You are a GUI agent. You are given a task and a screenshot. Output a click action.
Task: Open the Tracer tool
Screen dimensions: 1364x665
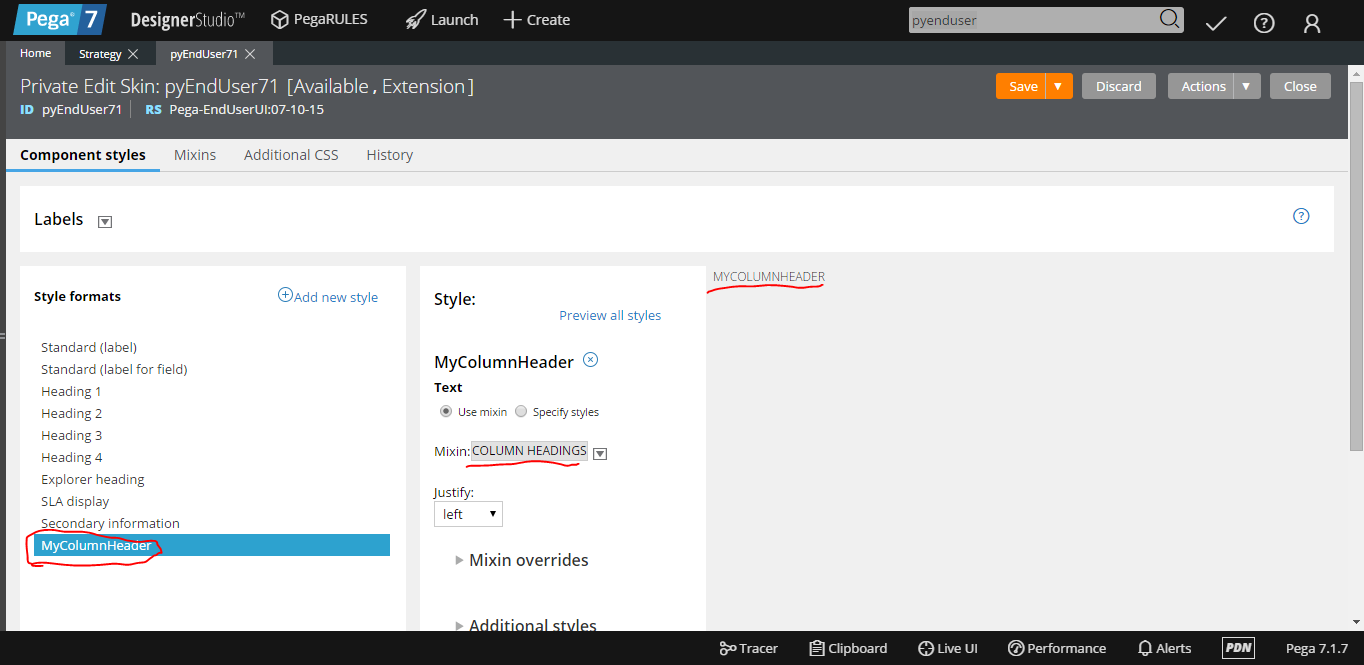(x=748, y=648)
